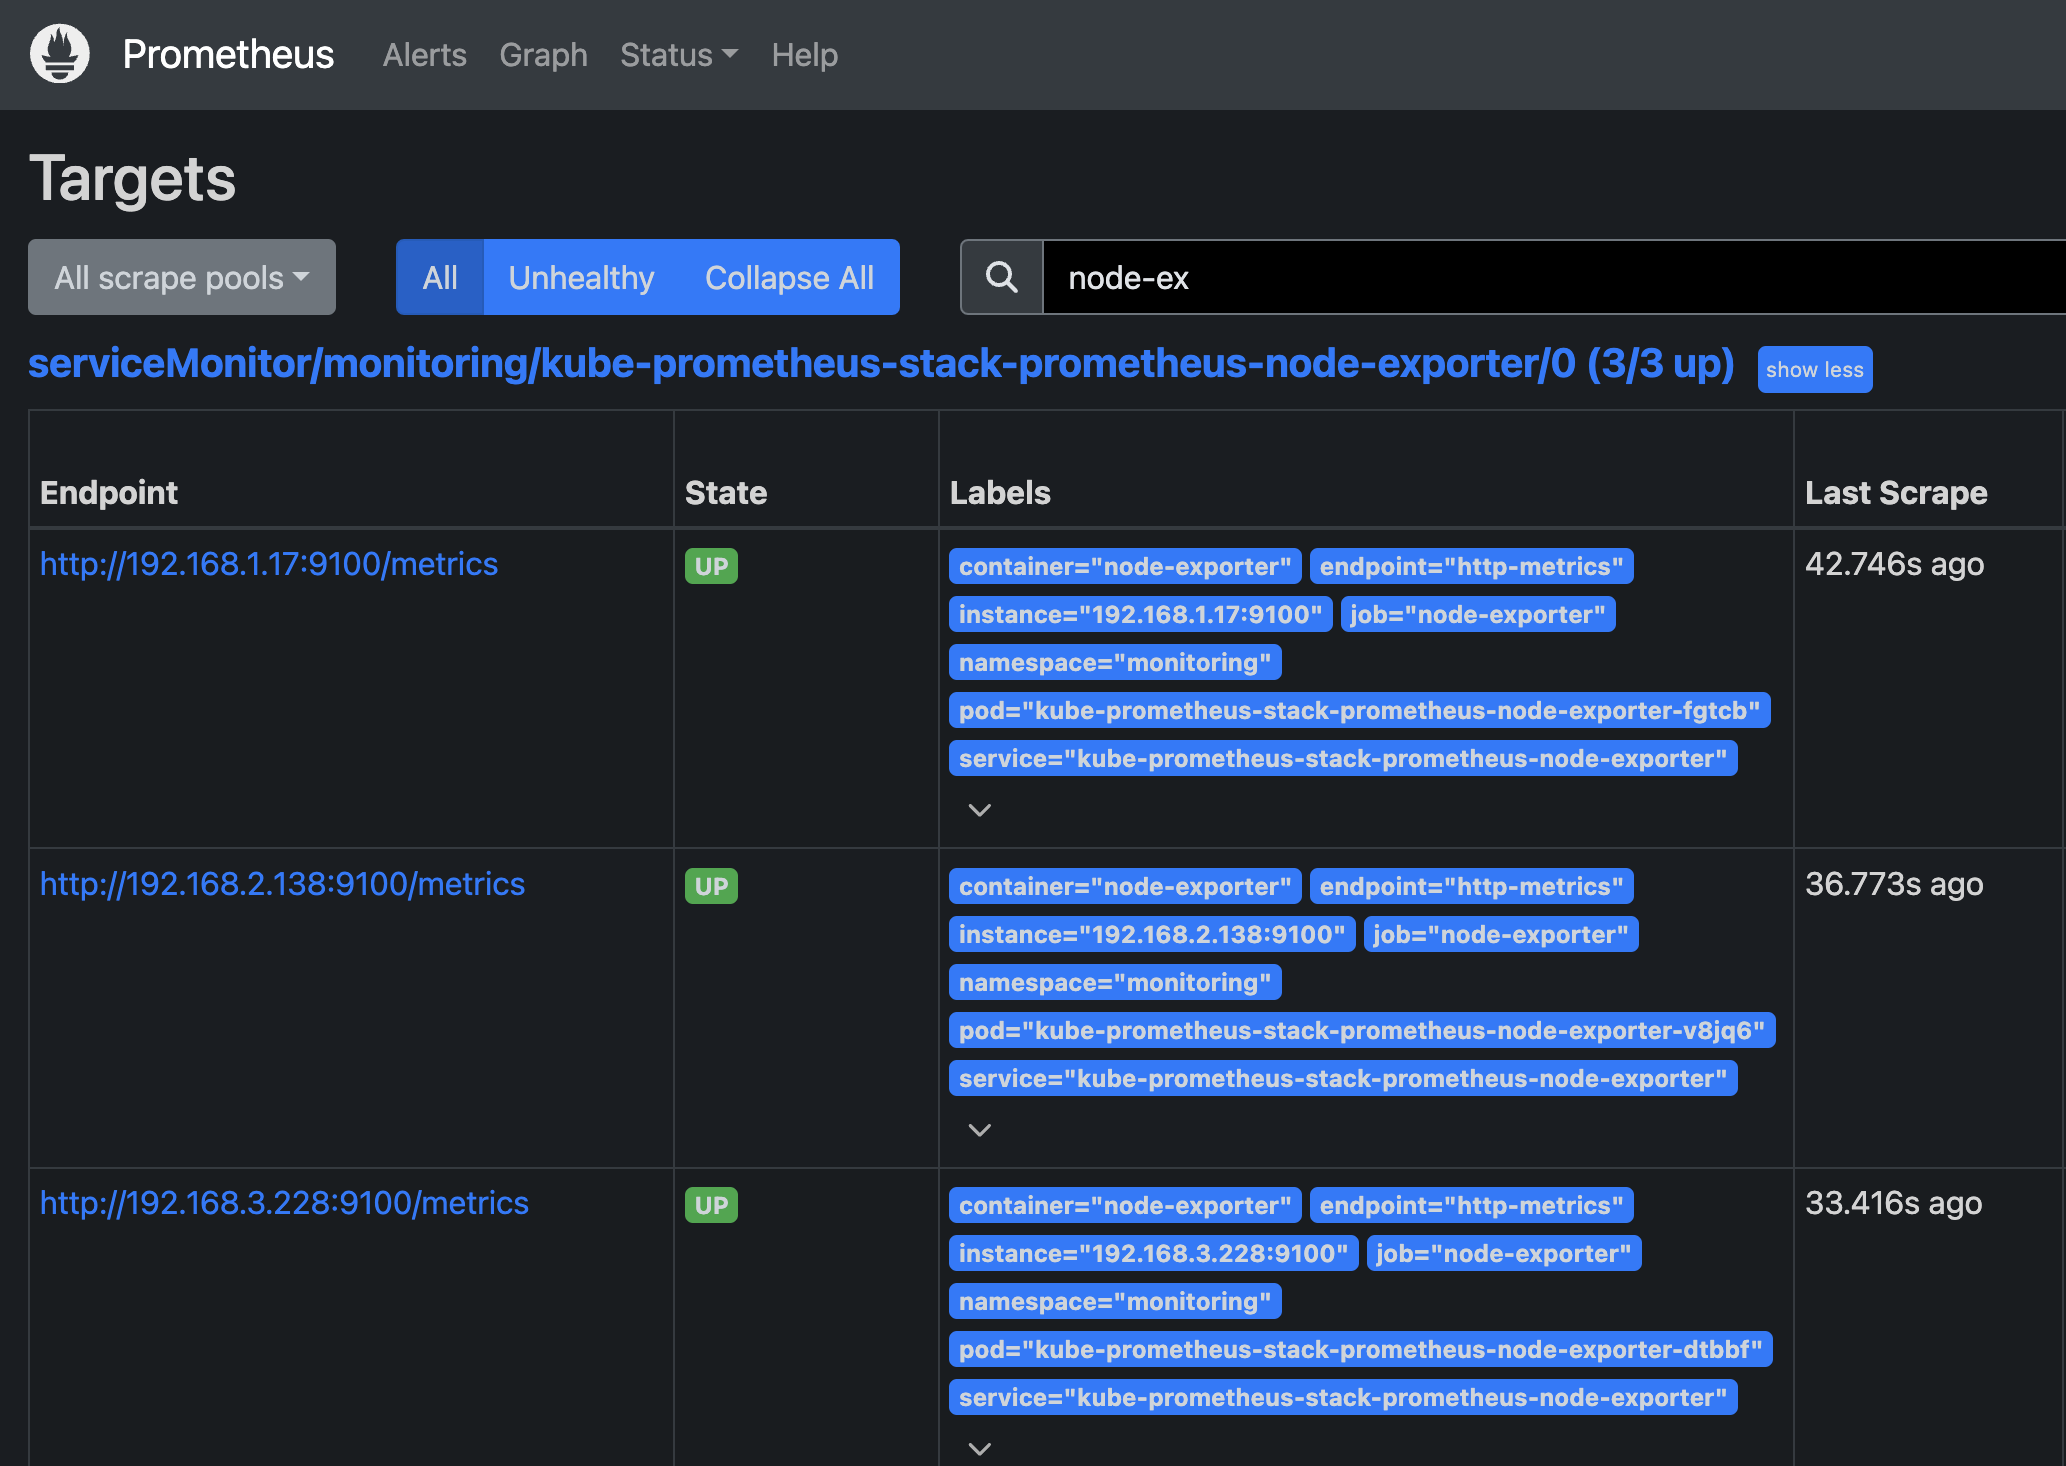Viewport: 2066px width, 1466px height.
Task: Select the All targets filter
Action: point(440,277)
